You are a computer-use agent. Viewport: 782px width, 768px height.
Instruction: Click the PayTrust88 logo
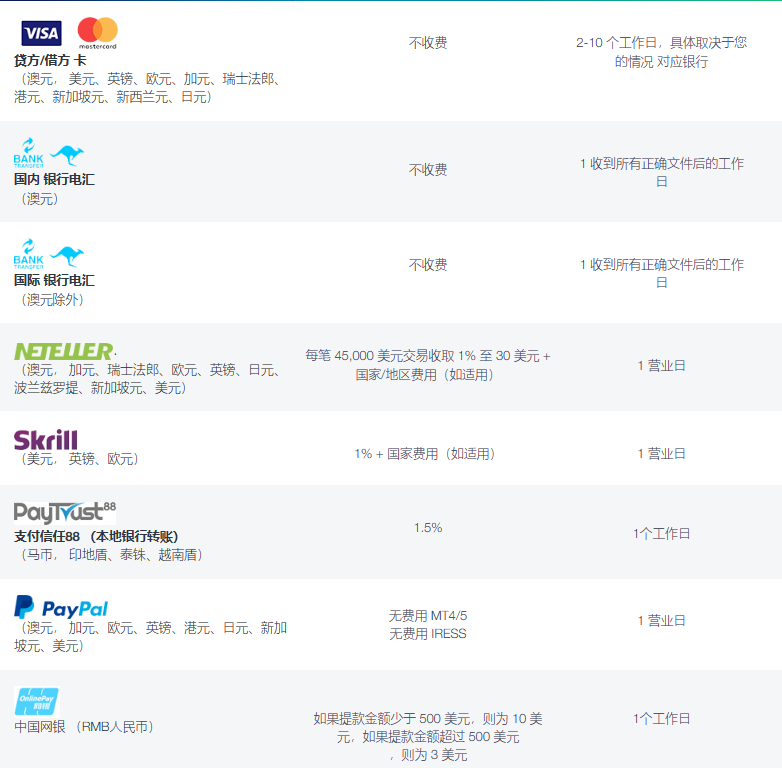pyautogui.click(x=65, y=513)
